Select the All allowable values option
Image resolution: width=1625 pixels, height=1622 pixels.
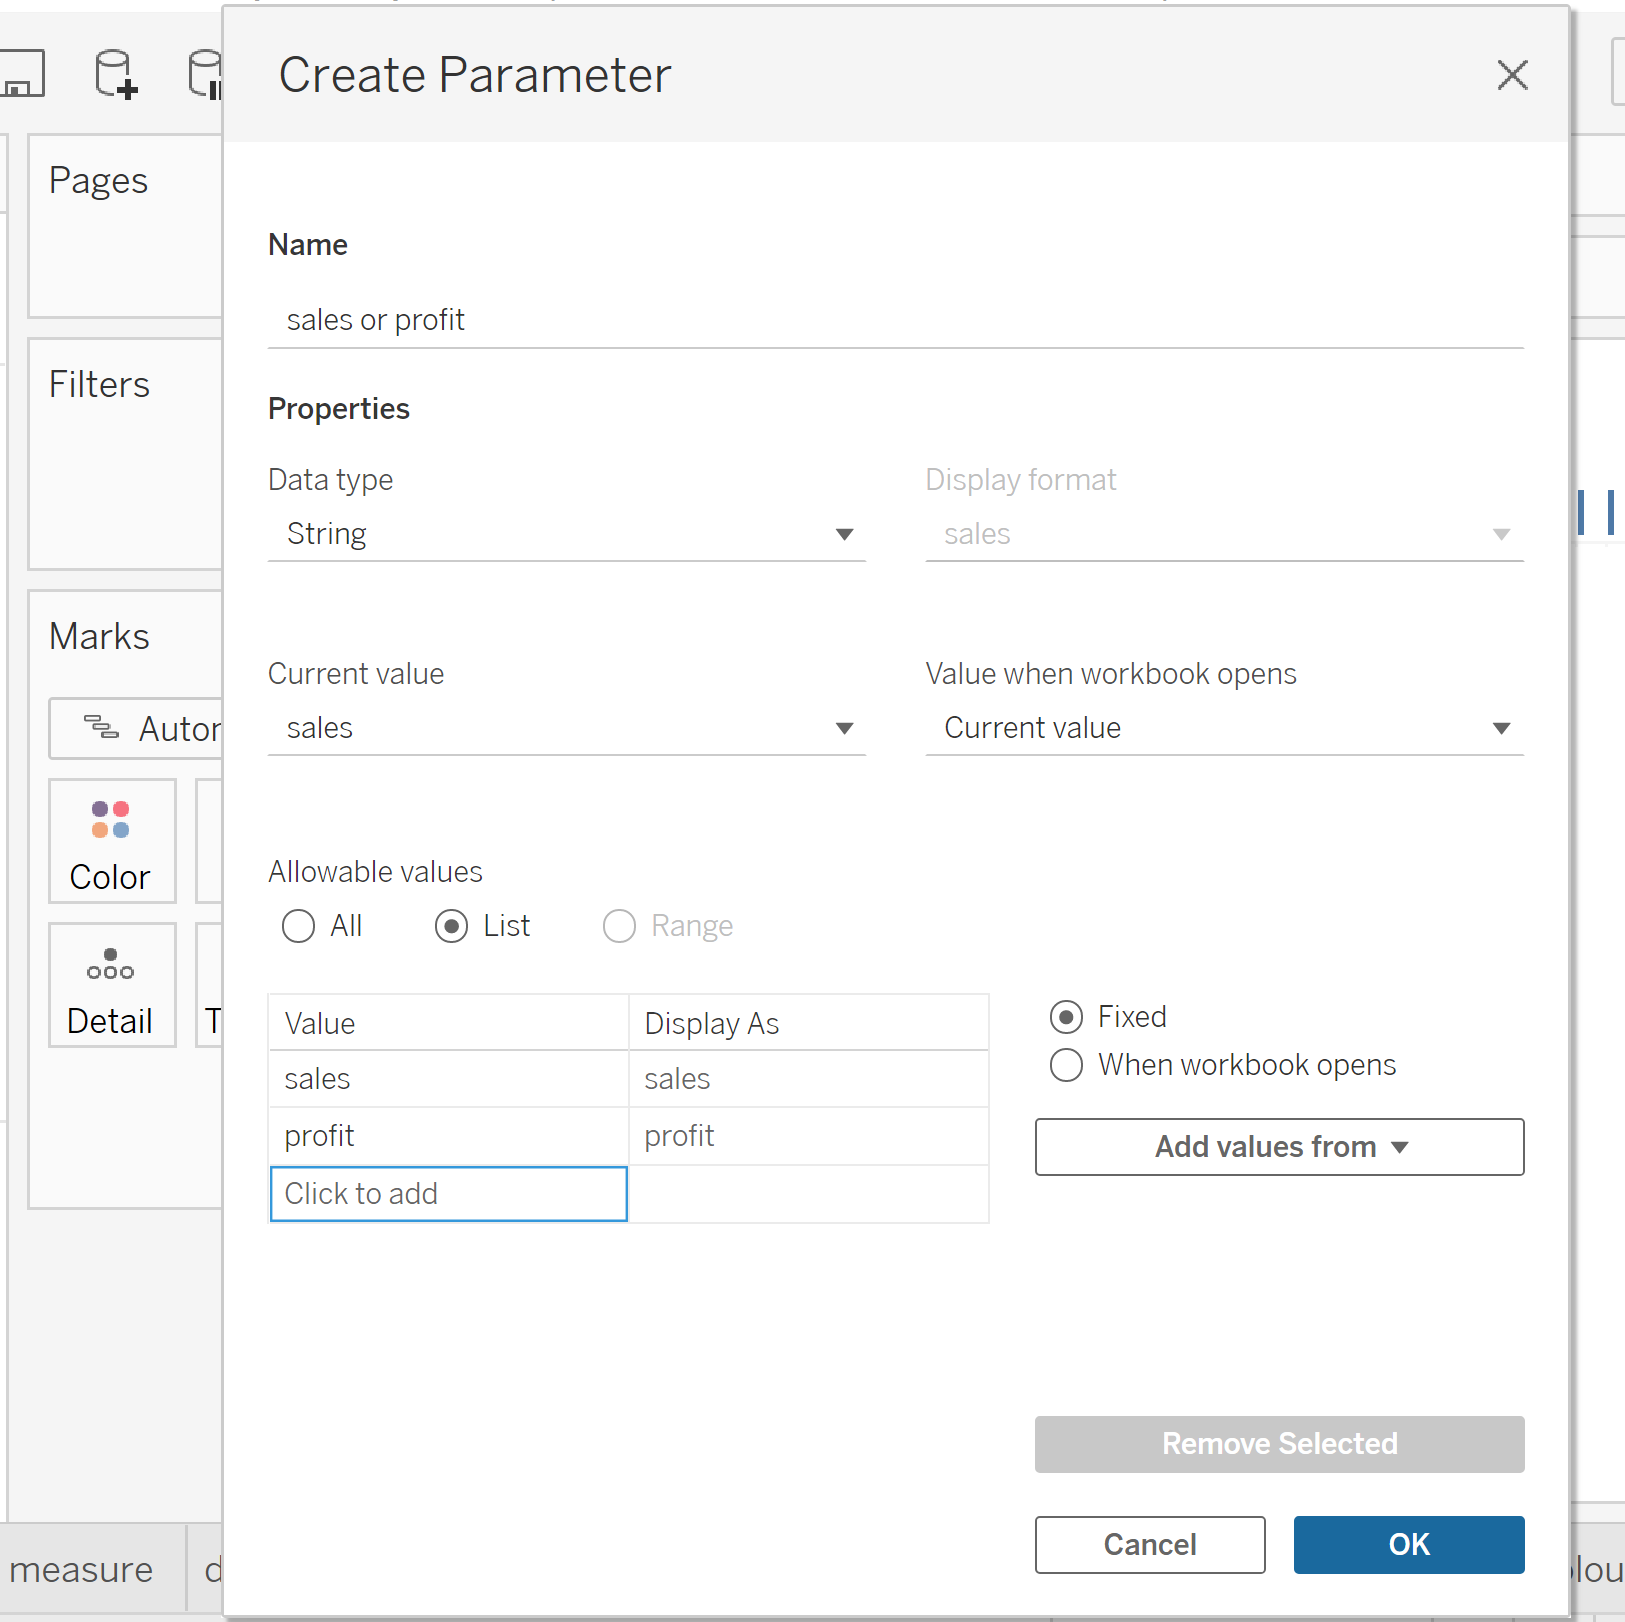coord(298,926)
